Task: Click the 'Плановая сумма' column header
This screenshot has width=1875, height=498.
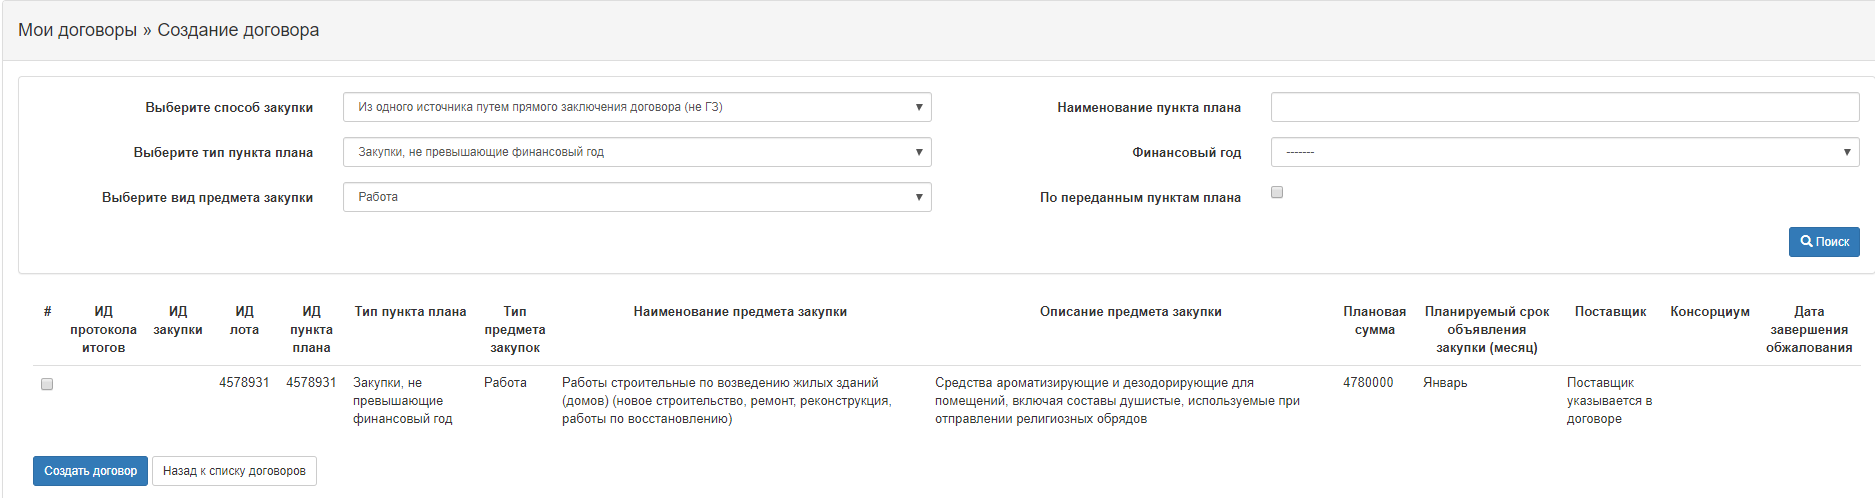Action: (x=1374, y=320)
